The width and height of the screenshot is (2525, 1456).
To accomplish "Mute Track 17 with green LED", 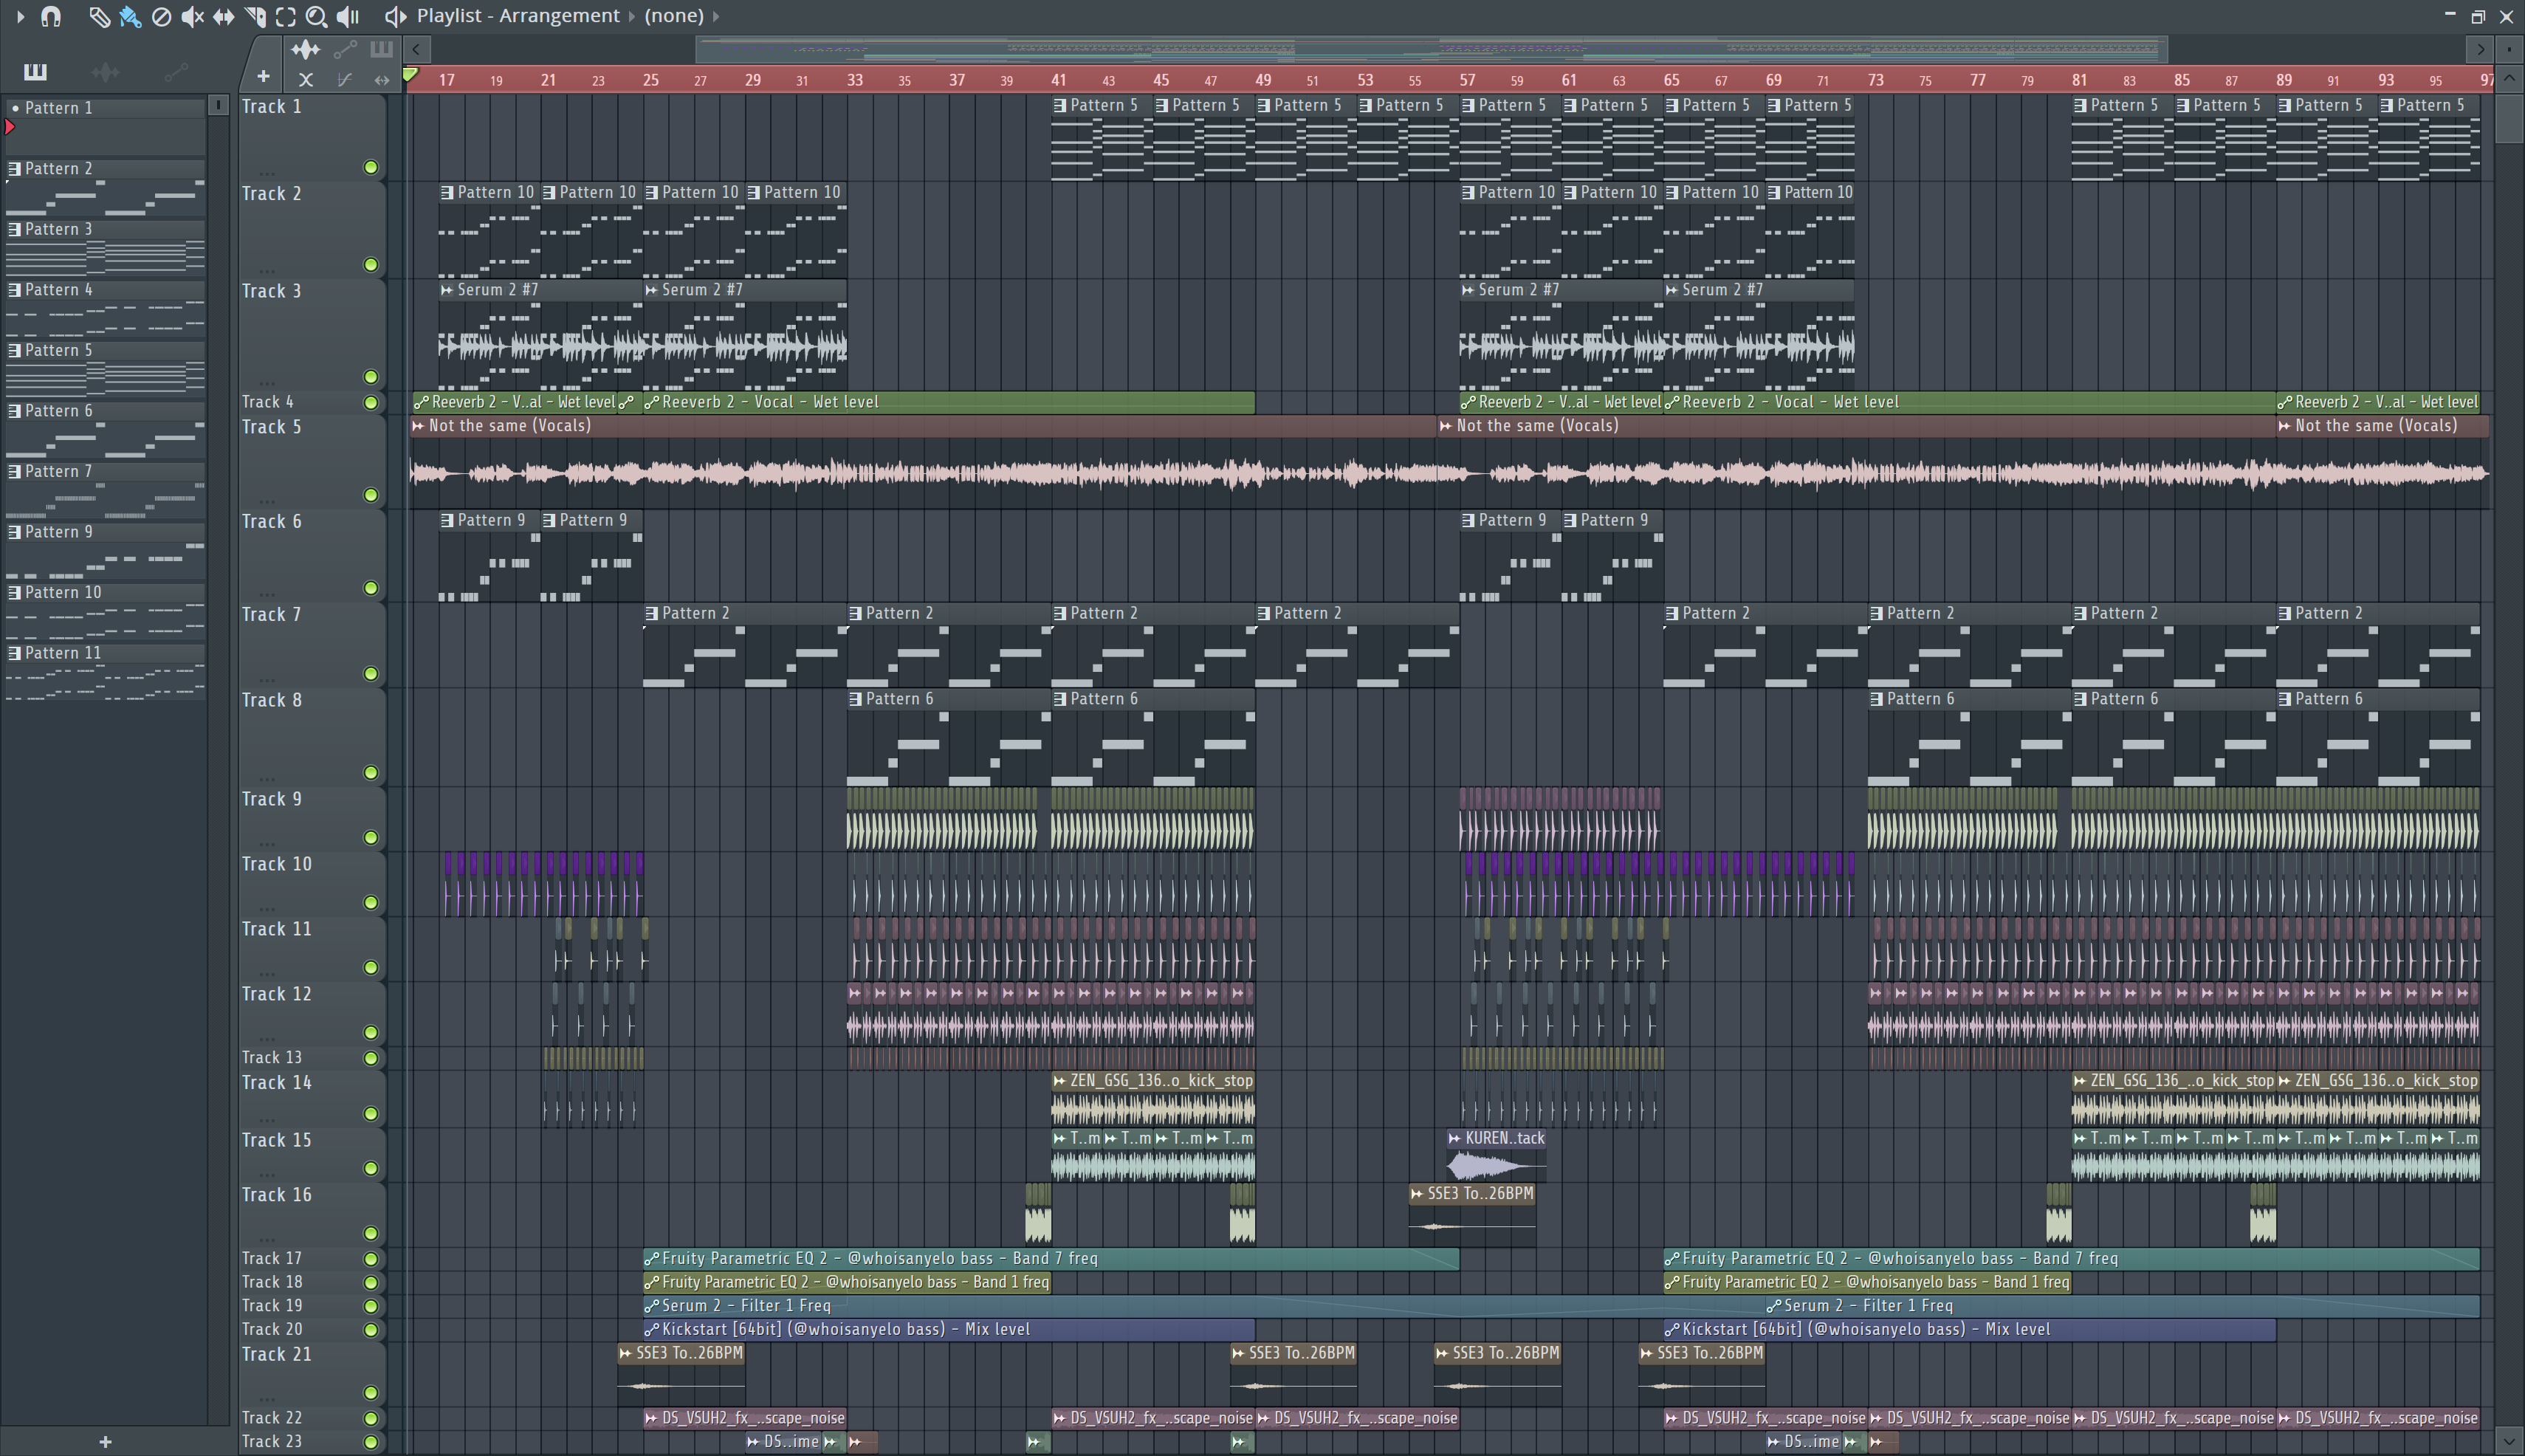I will coord(371,1259).
